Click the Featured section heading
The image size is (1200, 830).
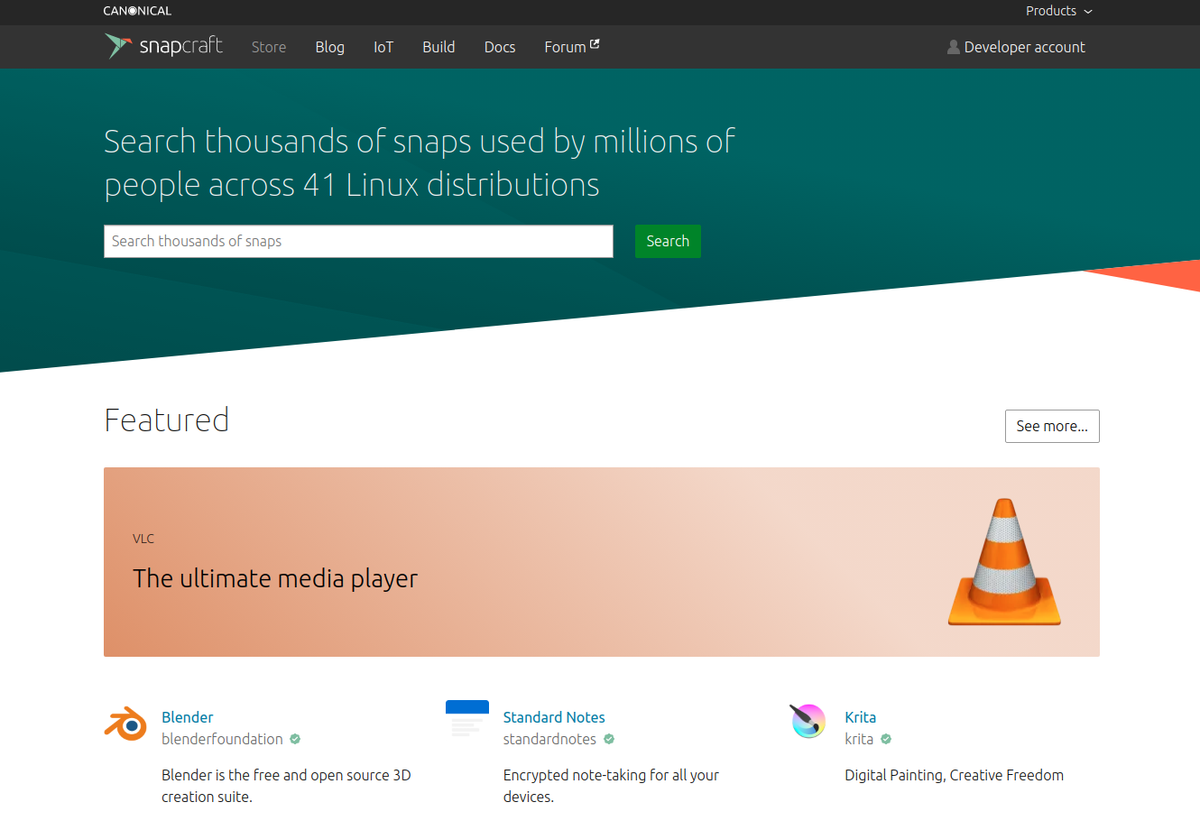coord(167,419)
